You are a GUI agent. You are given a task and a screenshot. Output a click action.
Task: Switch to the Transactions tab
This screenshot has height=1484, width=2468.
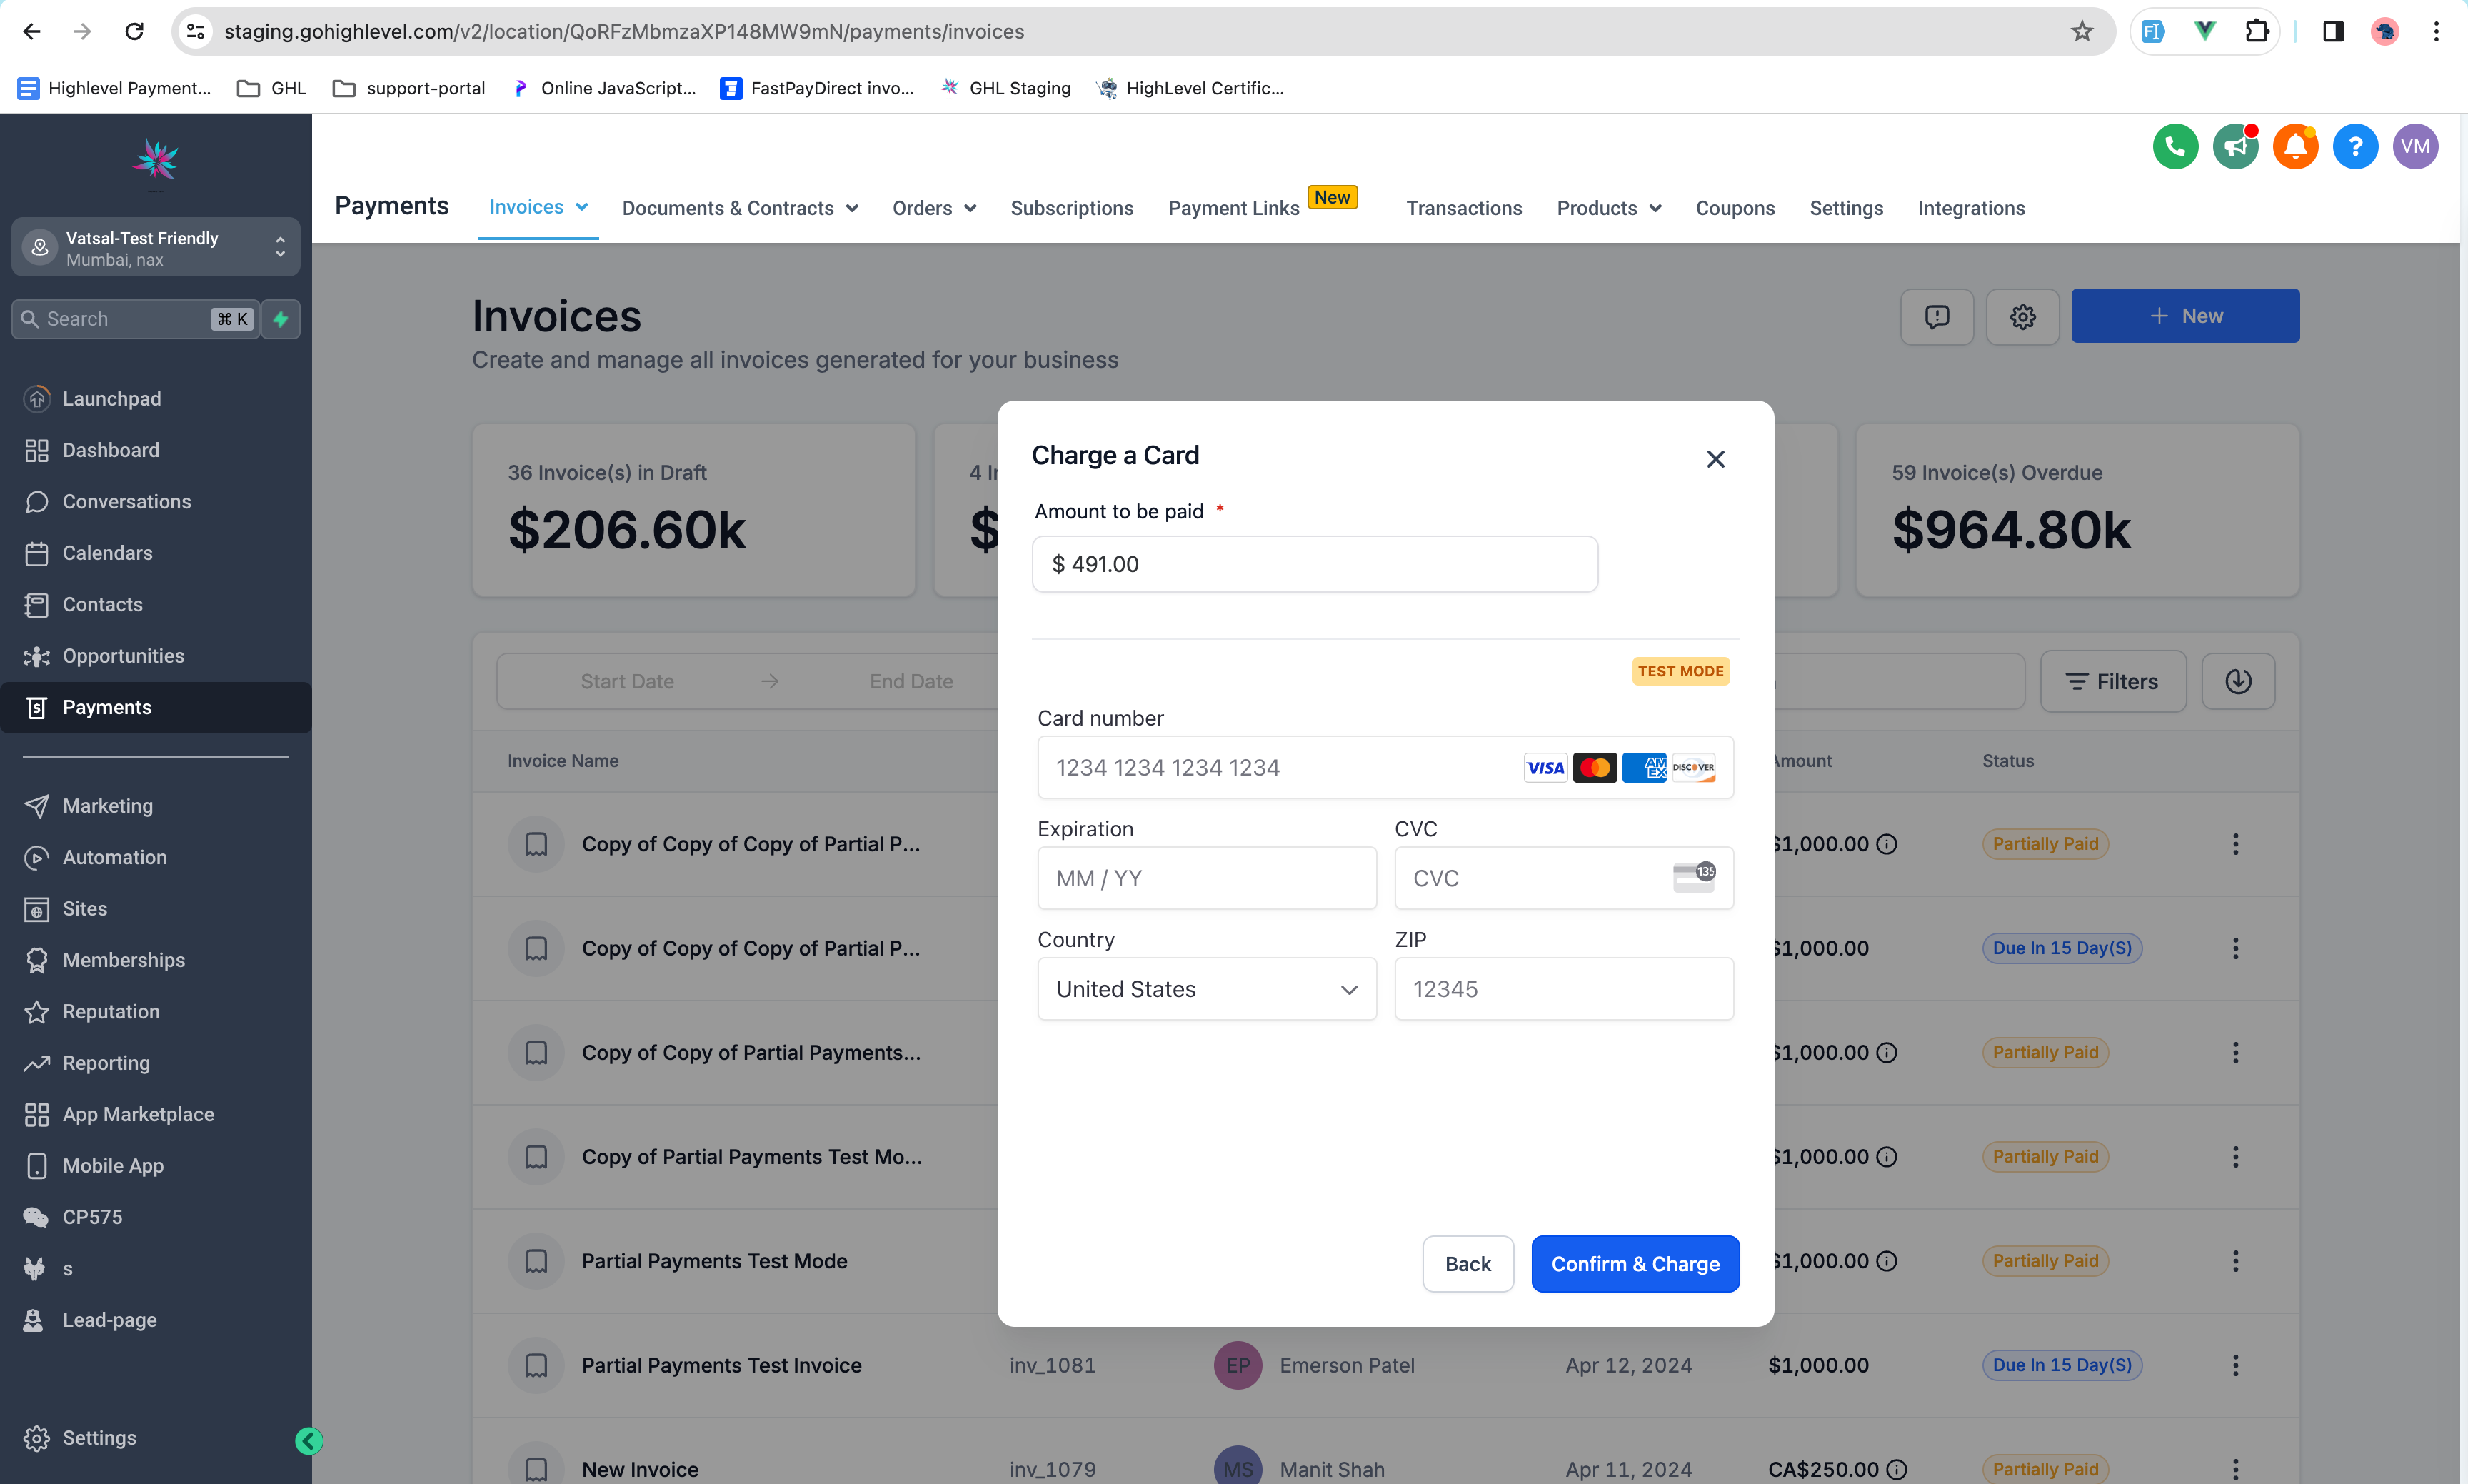(1463, 208)
